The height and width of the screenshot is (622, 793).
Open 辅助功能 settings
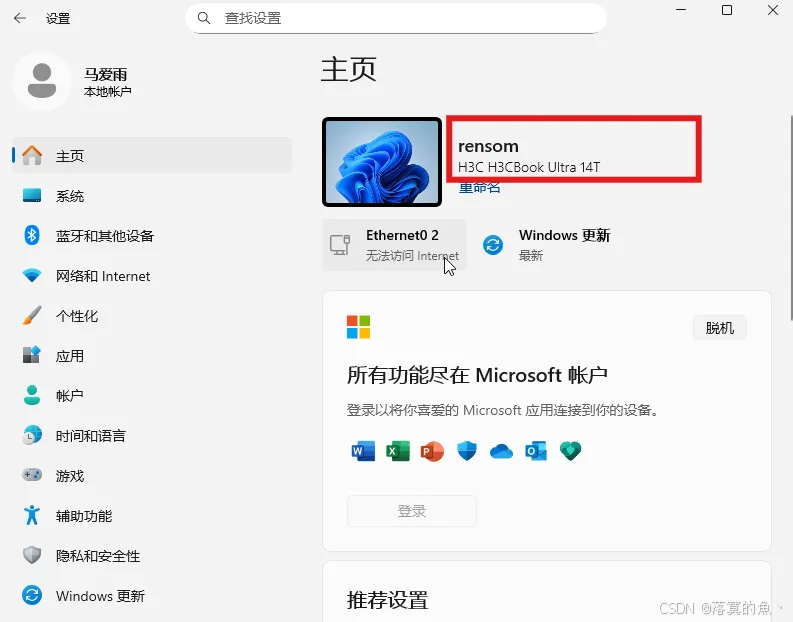click(x=152, y=516)
